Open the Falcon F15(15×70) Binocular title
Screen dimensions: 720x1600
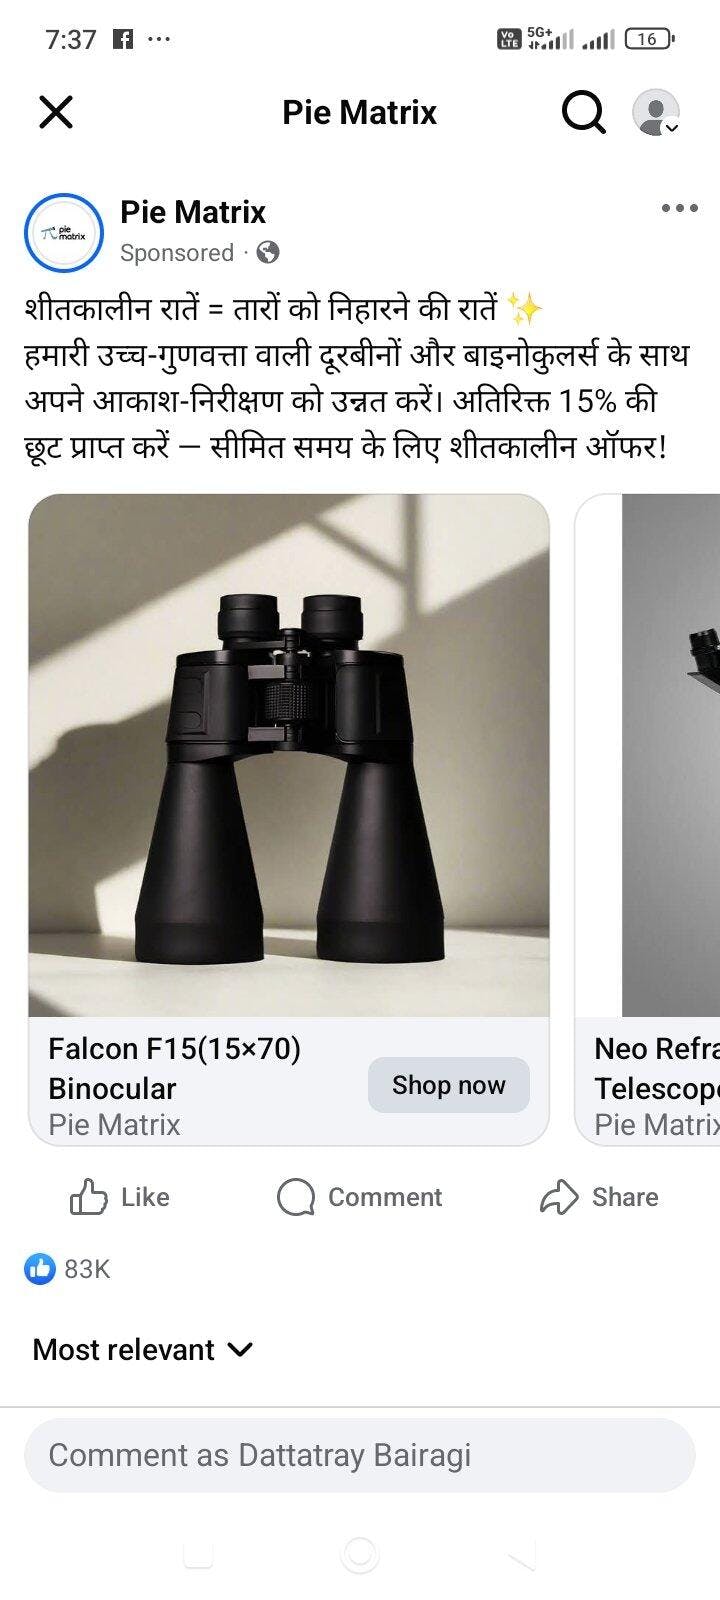tap(174, 1068)
